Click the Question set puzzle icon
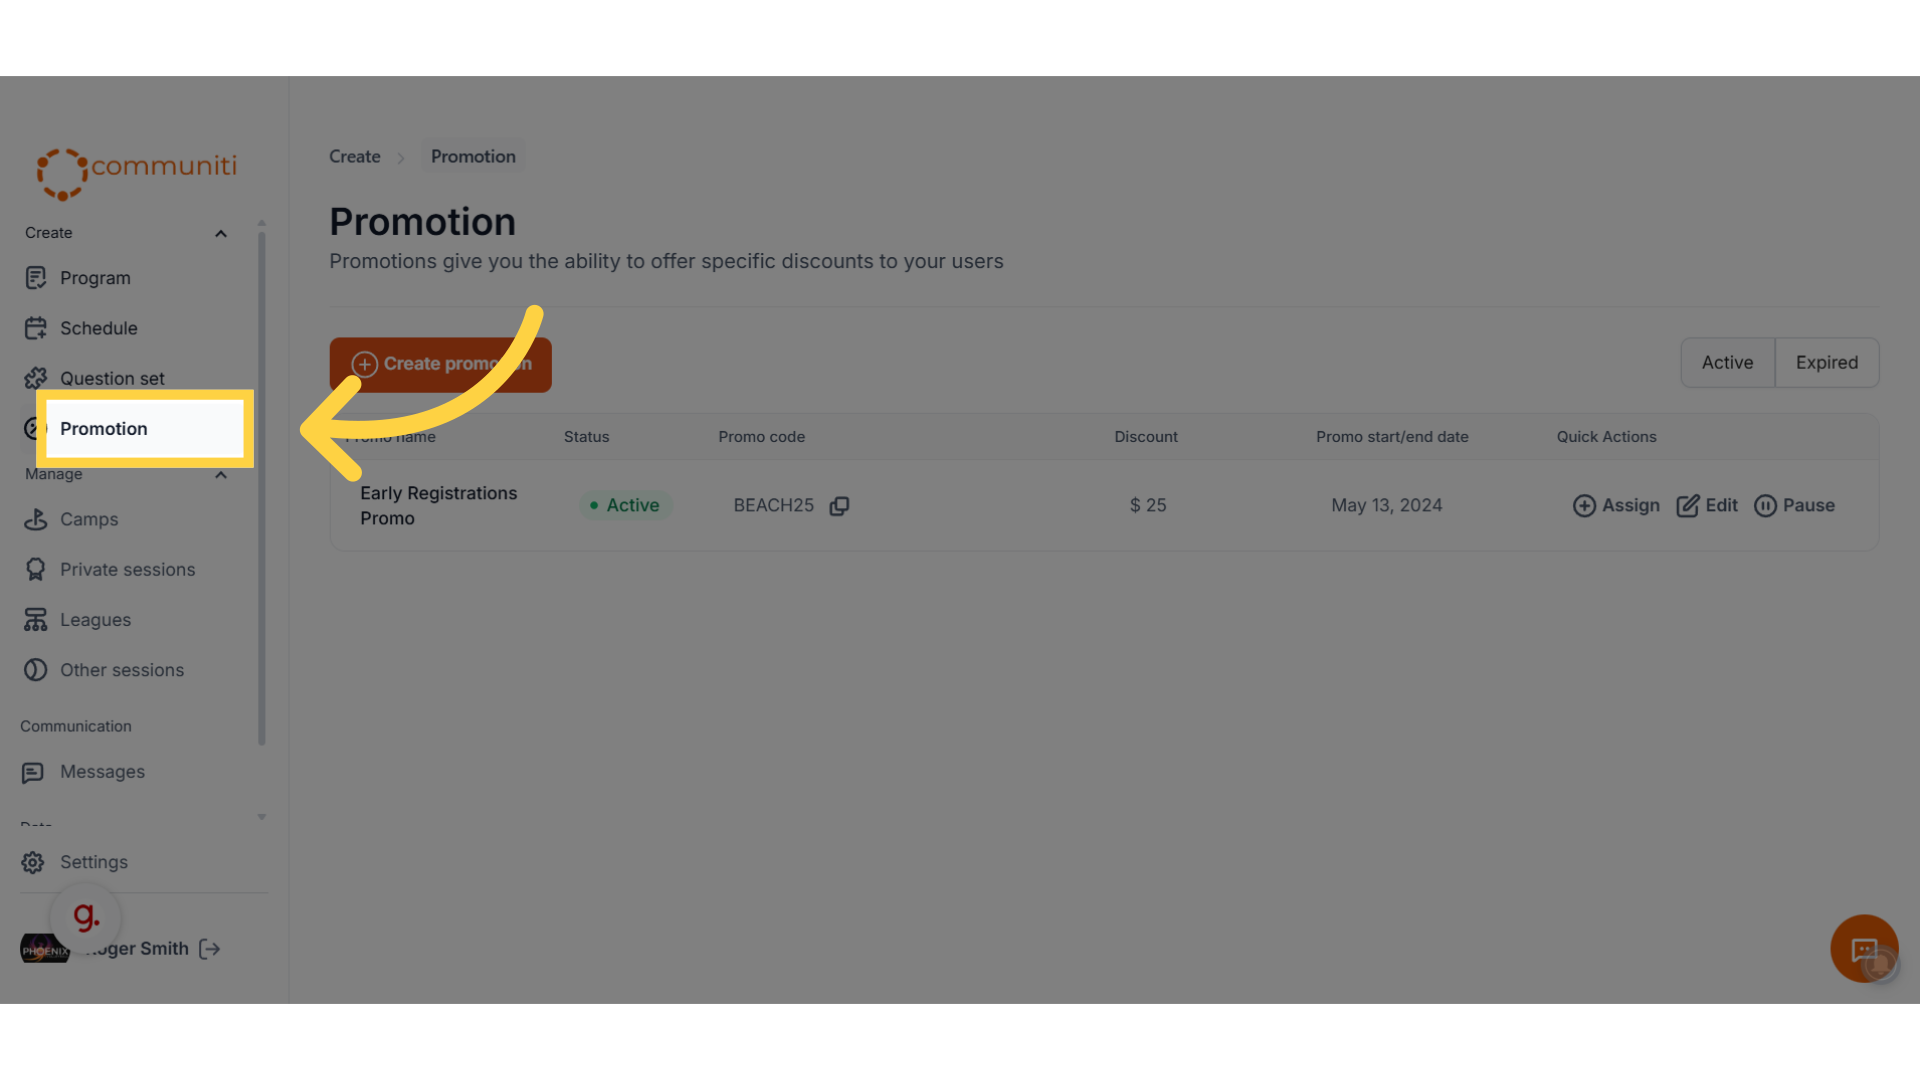 pyautogui.click(x=36, y=378)
